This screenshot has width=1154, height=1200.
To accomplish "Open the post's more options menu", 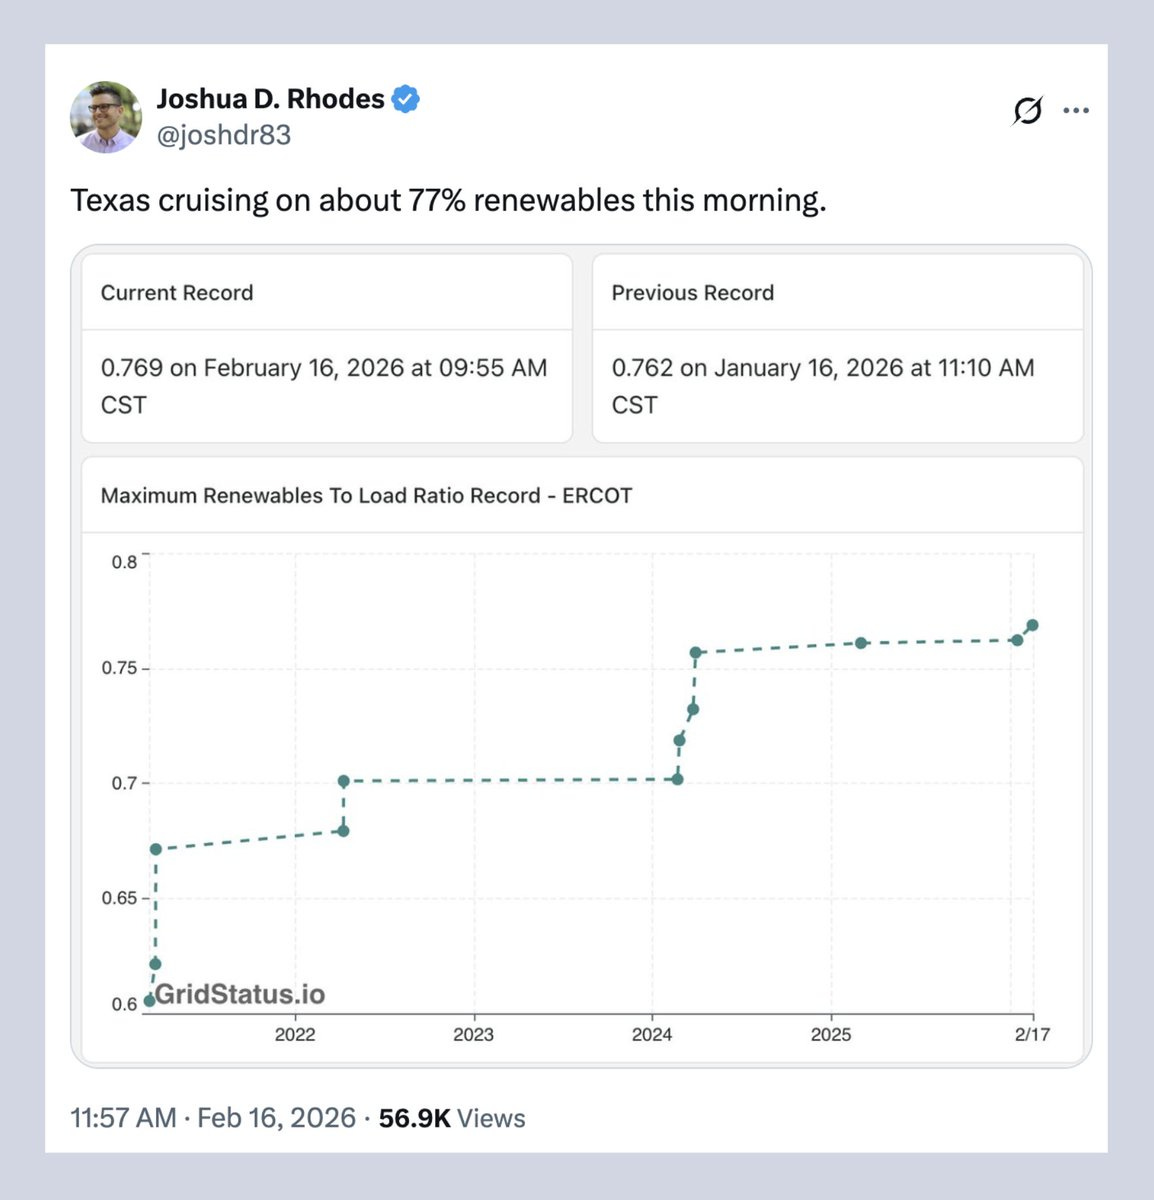I will coord(1077,110).
